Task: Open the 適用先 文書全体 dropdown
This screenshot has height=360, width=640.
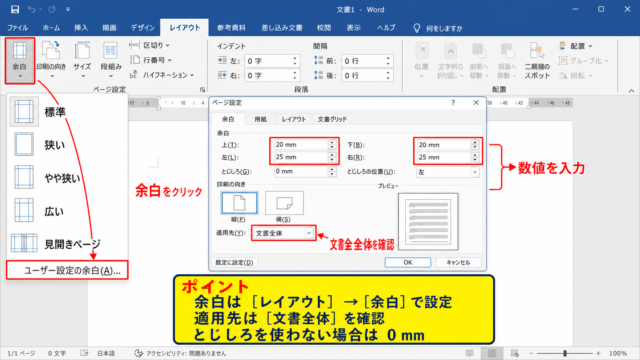Action: click(x=283, y=233)
